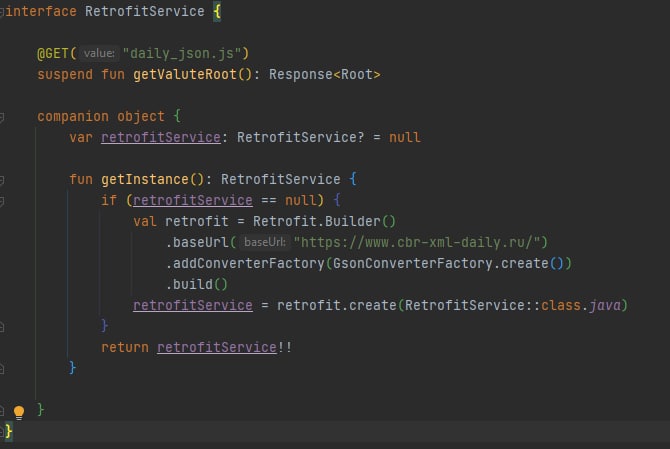Click 'Retrofit.Builder()' call
This screenshot has width=670, height=449.
(x=324, y=221)
